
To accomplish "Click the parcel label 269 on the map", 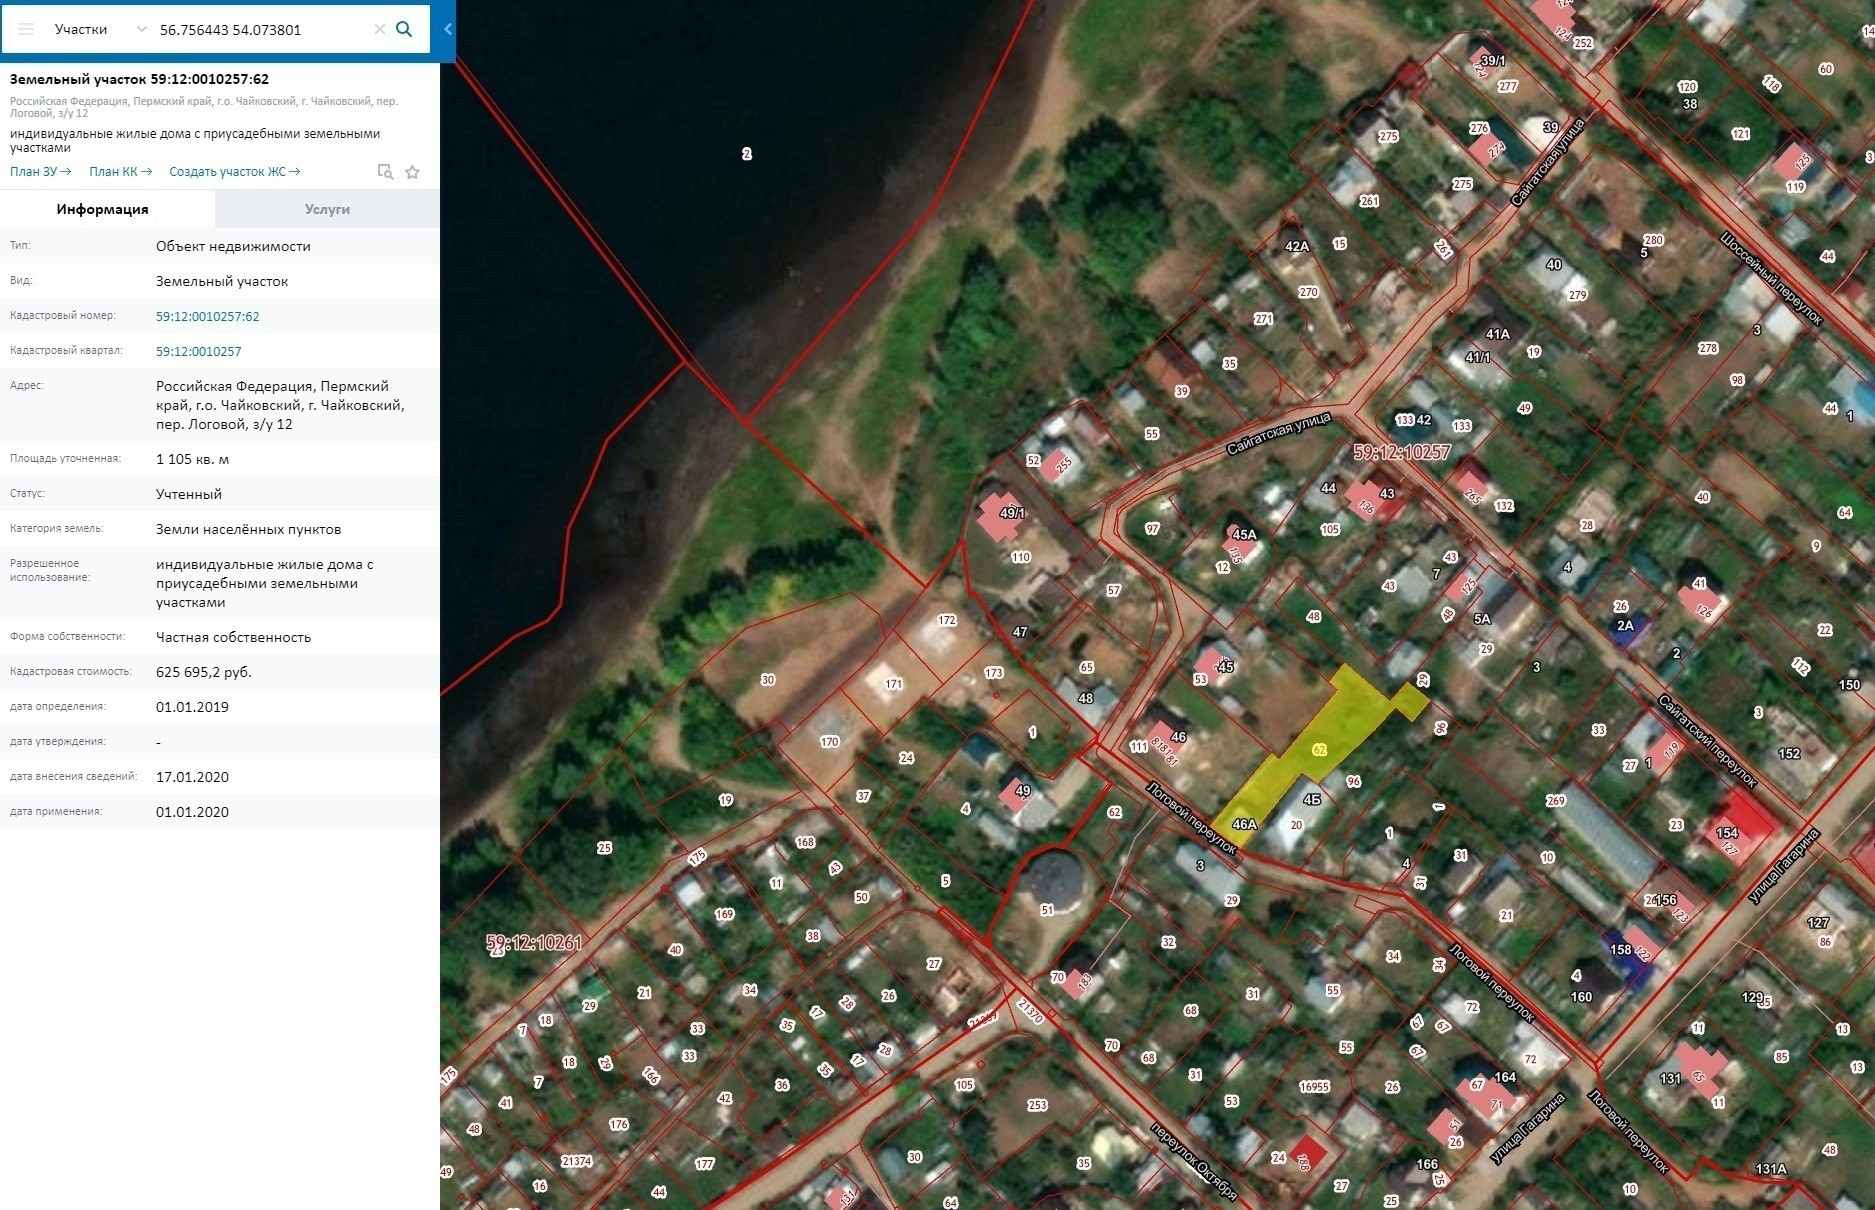I will (x=1555, y=800).
